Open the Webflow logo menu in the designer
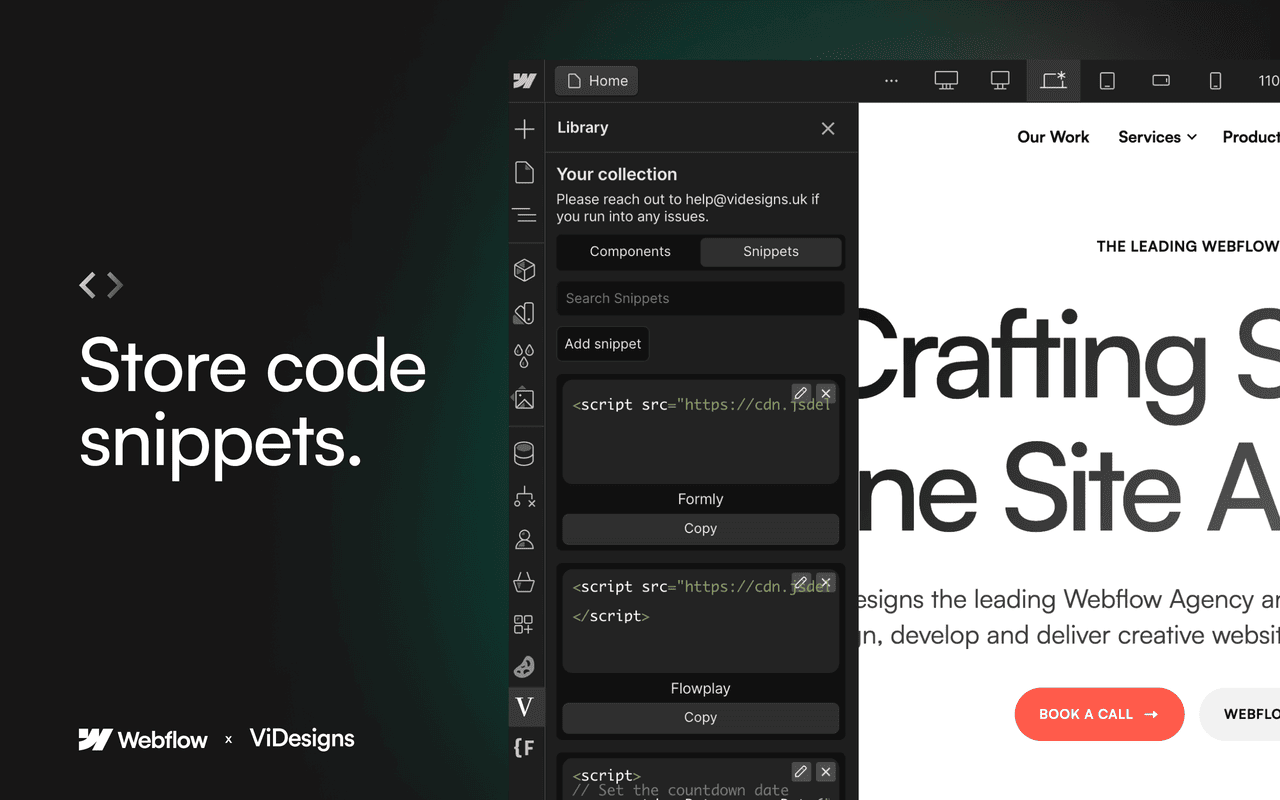The height and width of the screenshot is (800, 1280). (525, 81)
